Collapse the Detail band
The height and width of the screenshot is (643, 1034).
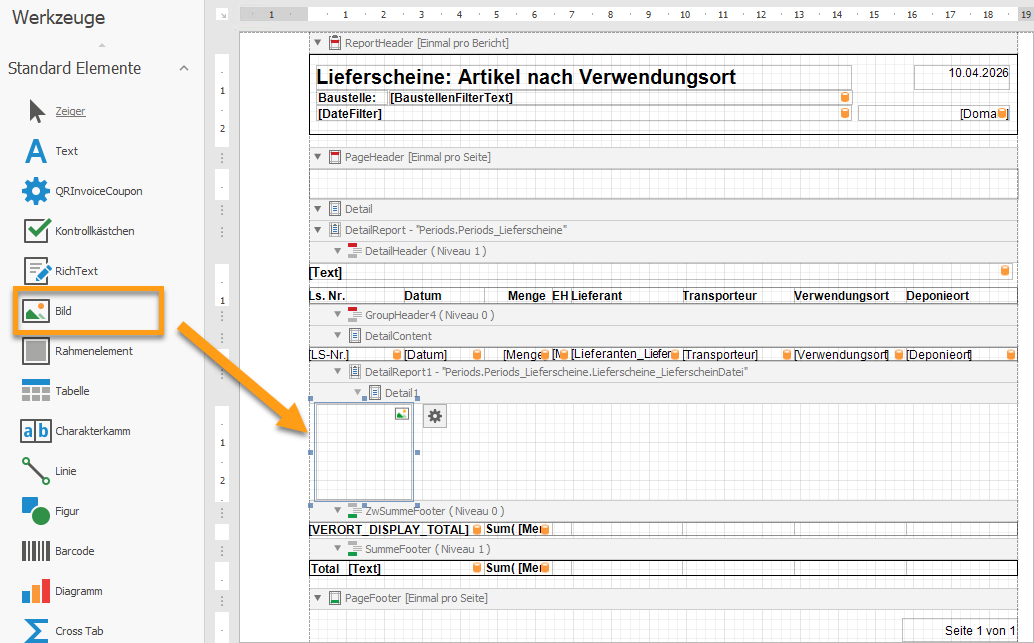click(318, 209)
